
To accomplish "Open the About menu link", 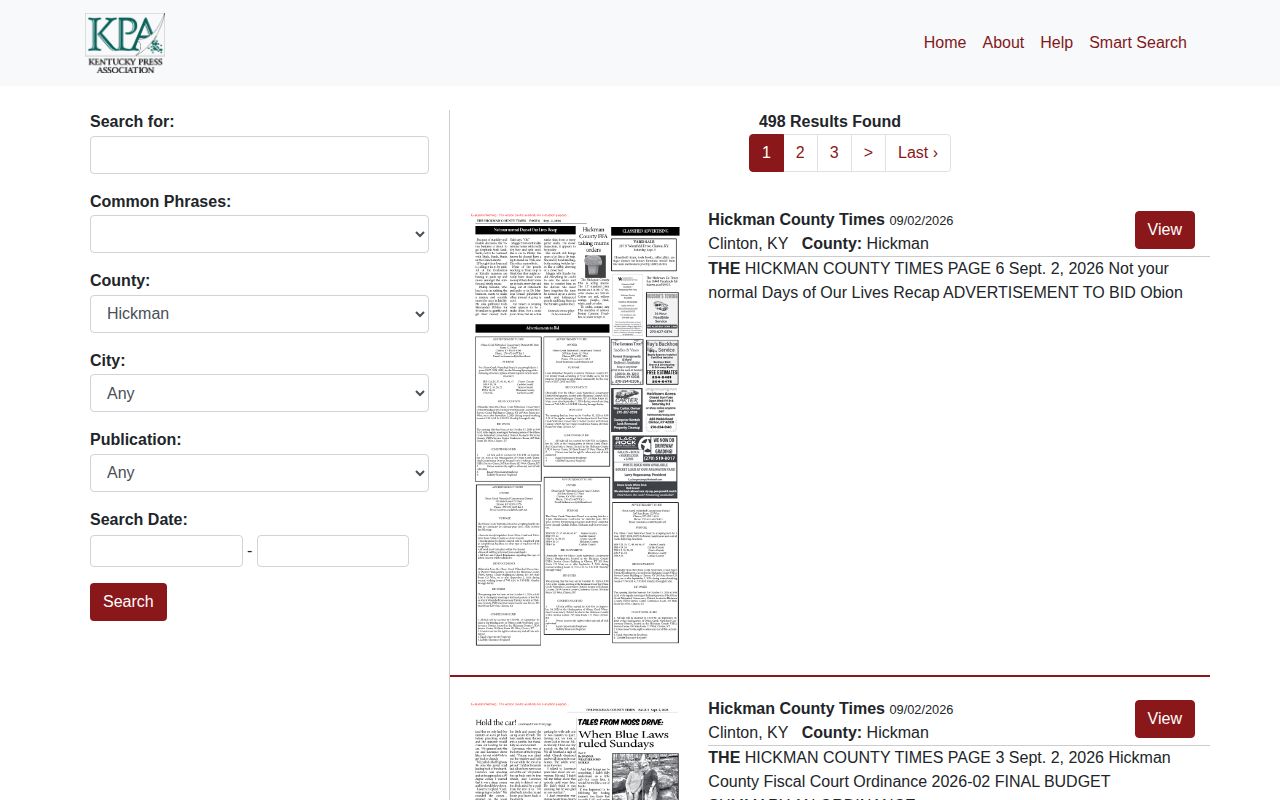I will coord(1003,42).
